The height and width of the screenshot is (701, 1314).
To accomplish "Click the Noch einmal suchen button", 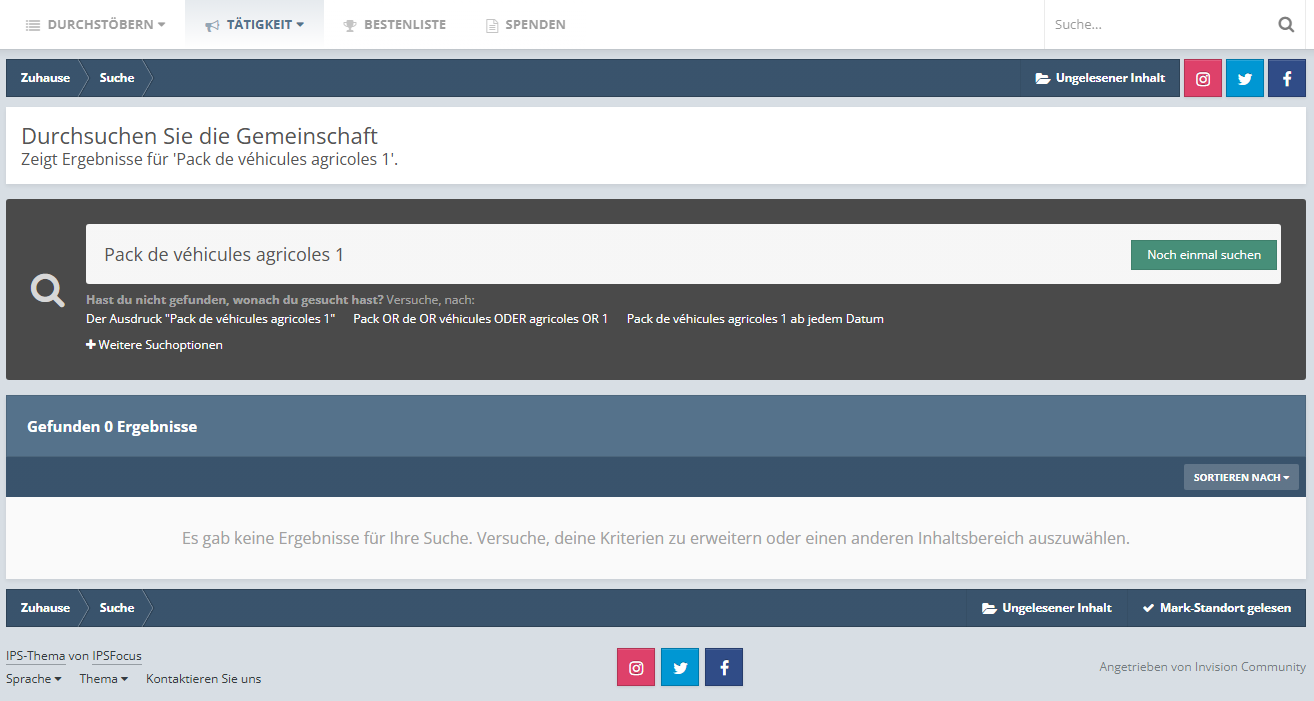I will coord(1204,255).
